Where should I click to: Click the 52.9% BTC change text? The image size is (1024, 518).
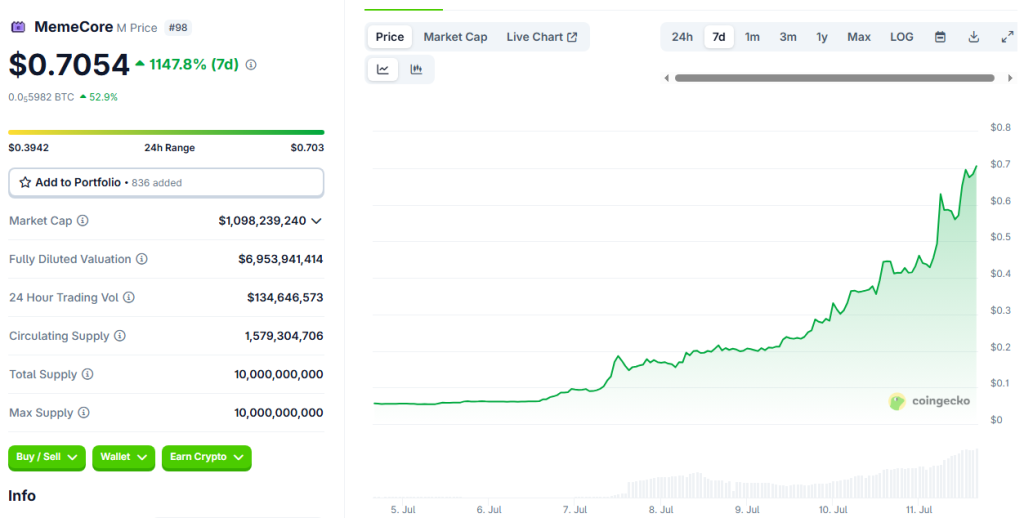pos(103,97)
